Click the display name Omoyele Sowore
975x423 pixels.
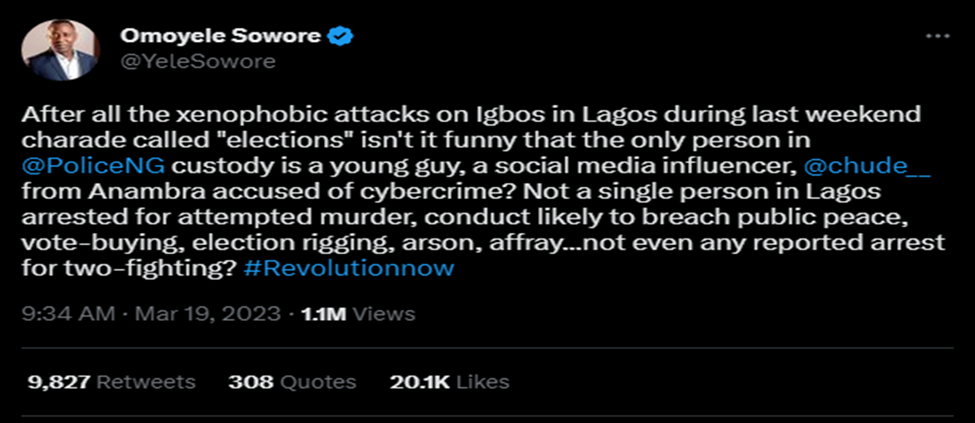220,37
